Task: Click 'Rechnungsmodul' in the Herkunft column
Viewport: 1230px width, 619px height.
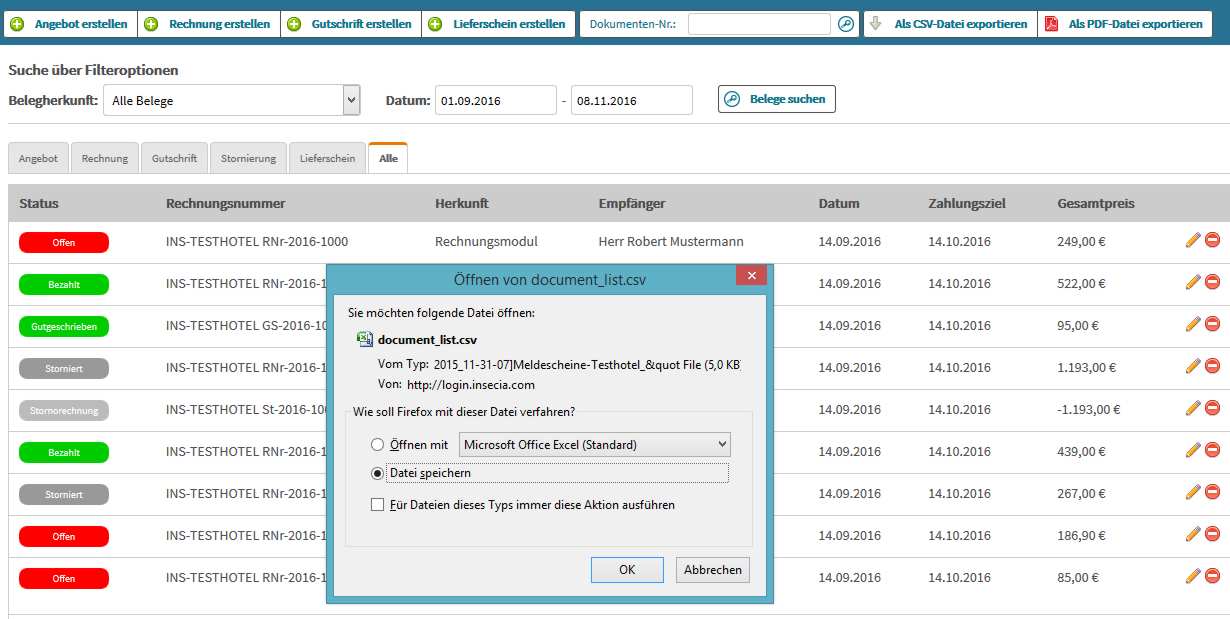Action: [486, 241]
